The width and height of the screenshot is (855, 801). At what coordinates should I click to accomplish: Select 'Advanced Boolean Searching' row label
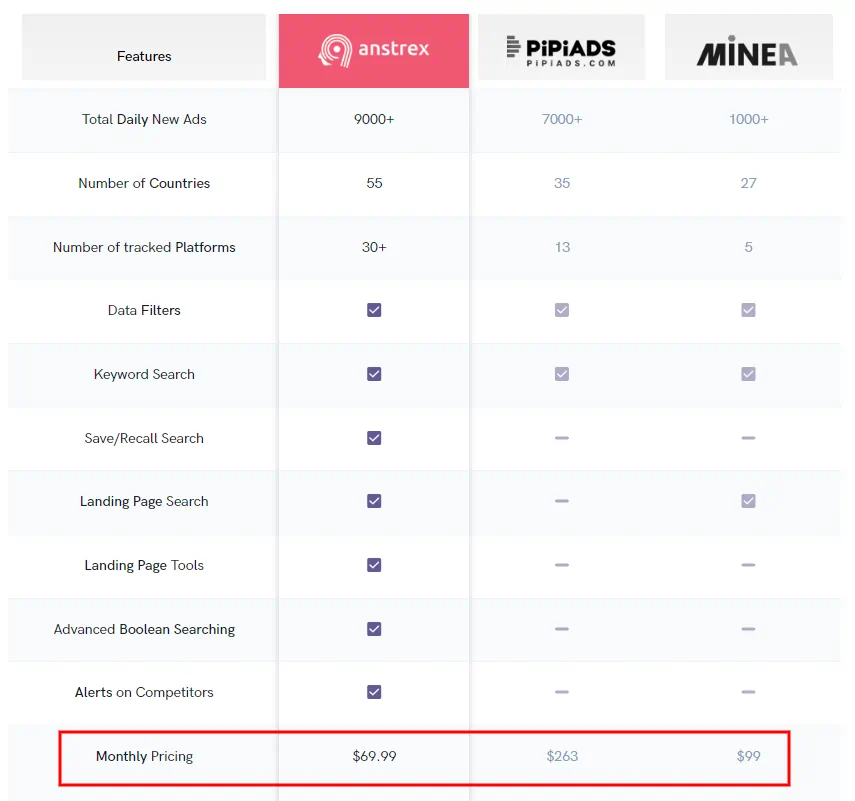[x=144, y=629]
